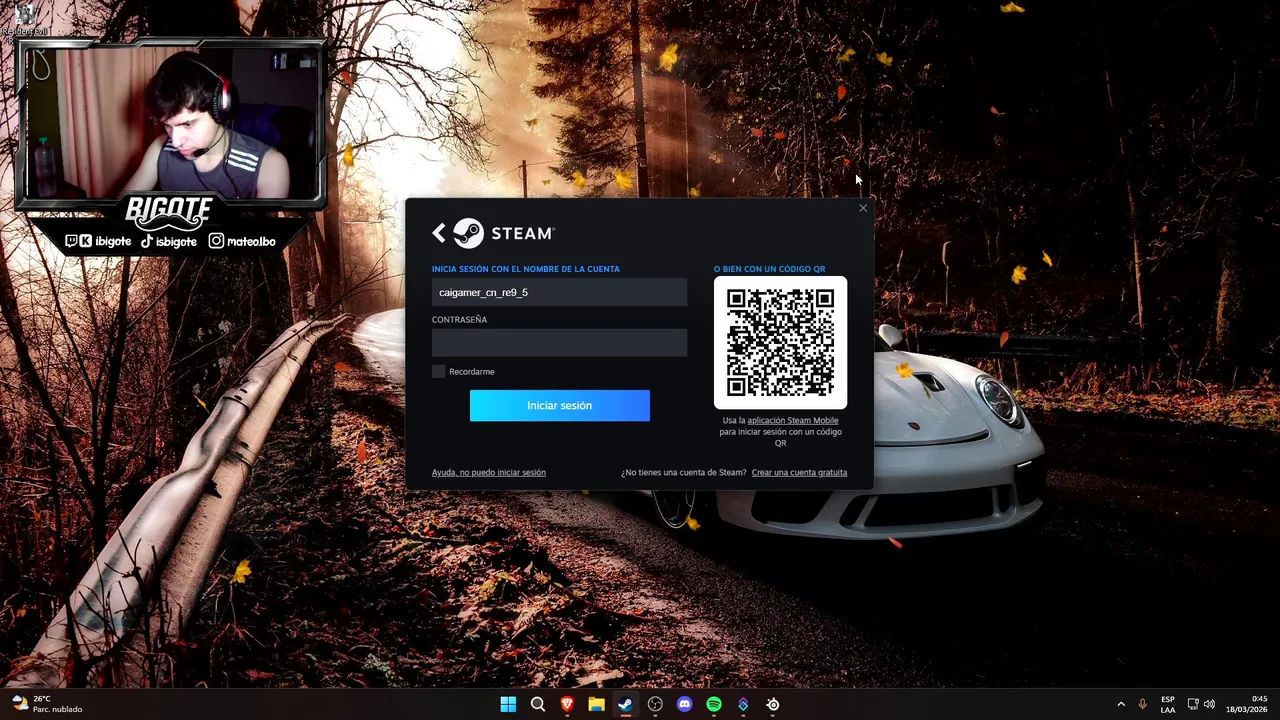Open the Windows Start menu
1280x720 pixels.
(508, 704)
